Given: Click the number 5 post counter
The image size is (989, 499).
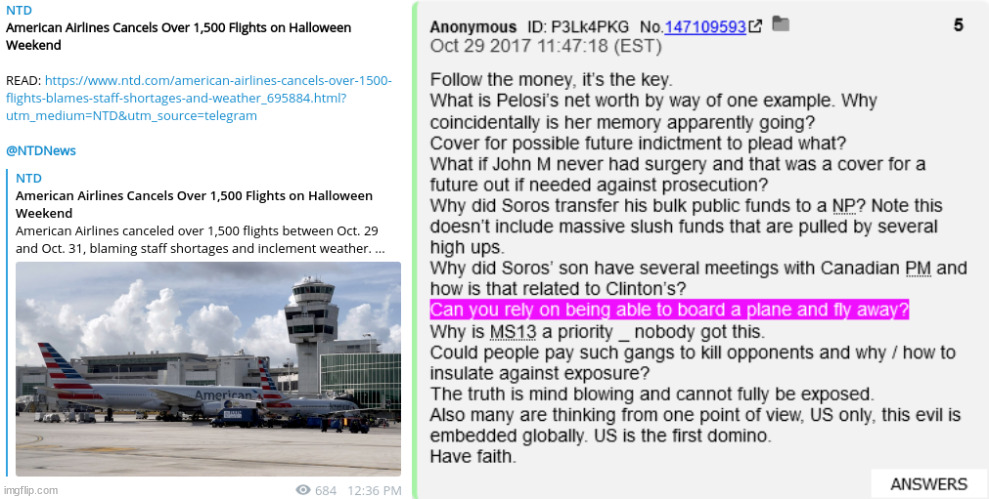Looking at the screenshot, I should (959, 25).
